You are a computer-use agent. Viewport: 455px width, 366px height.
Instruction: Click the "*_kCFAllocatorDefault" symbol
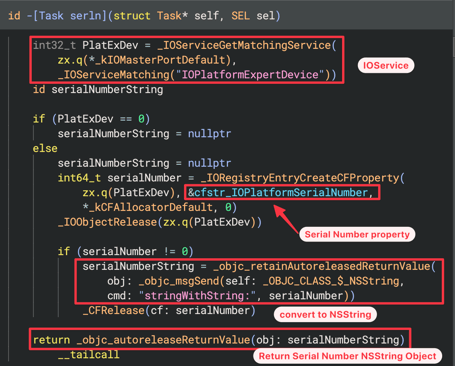pos(148,207)
